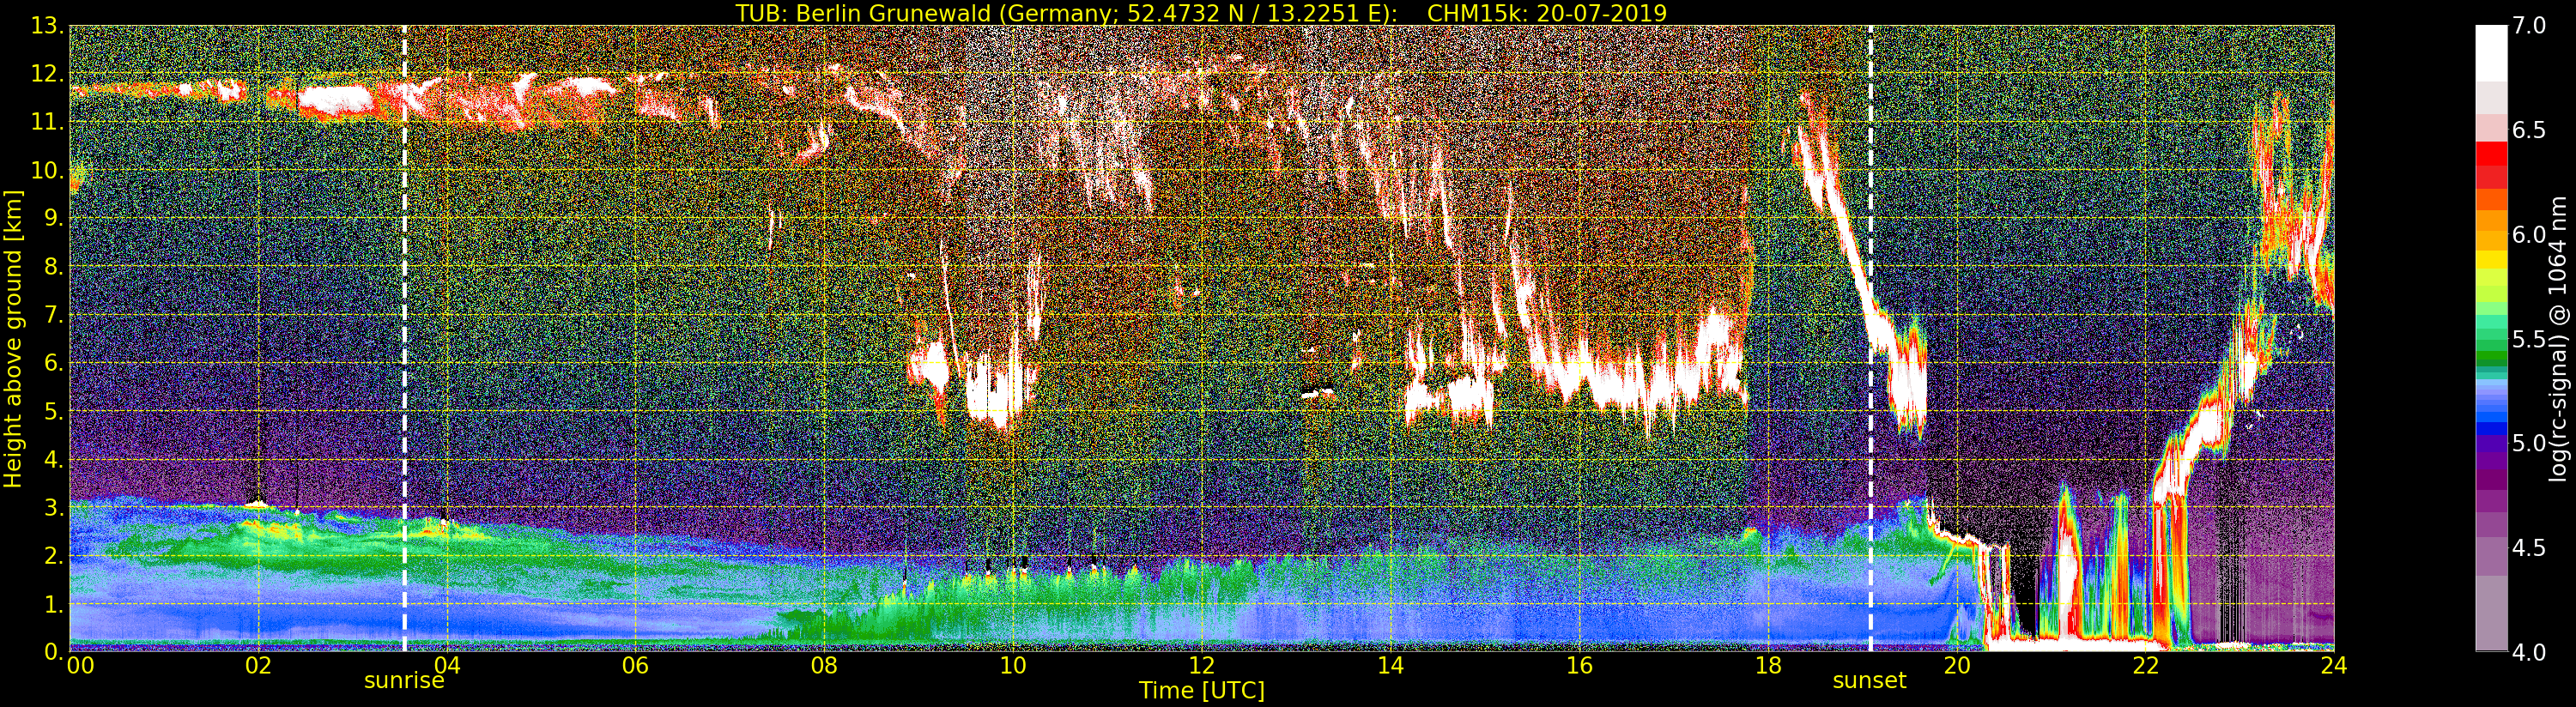The image size is (2576, 707).
Task: Click the height axis tick '10.'
Action: (x=46, y=171)
